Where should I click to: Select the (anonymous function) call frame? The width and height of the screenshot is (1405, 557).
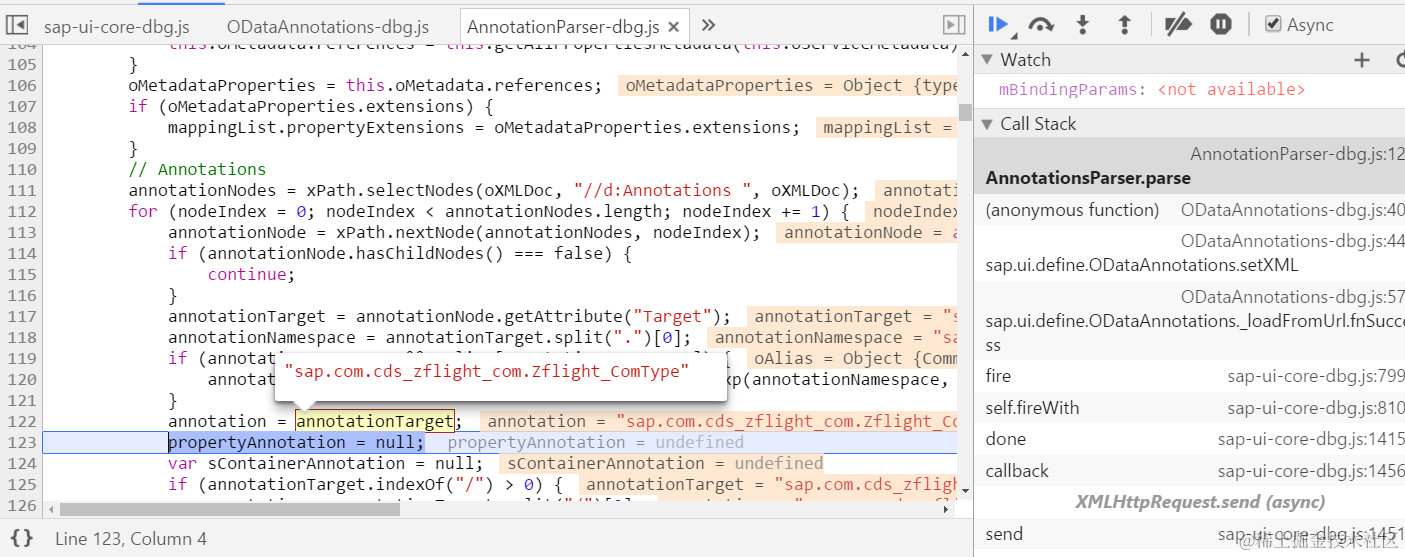pos(1189,210)
